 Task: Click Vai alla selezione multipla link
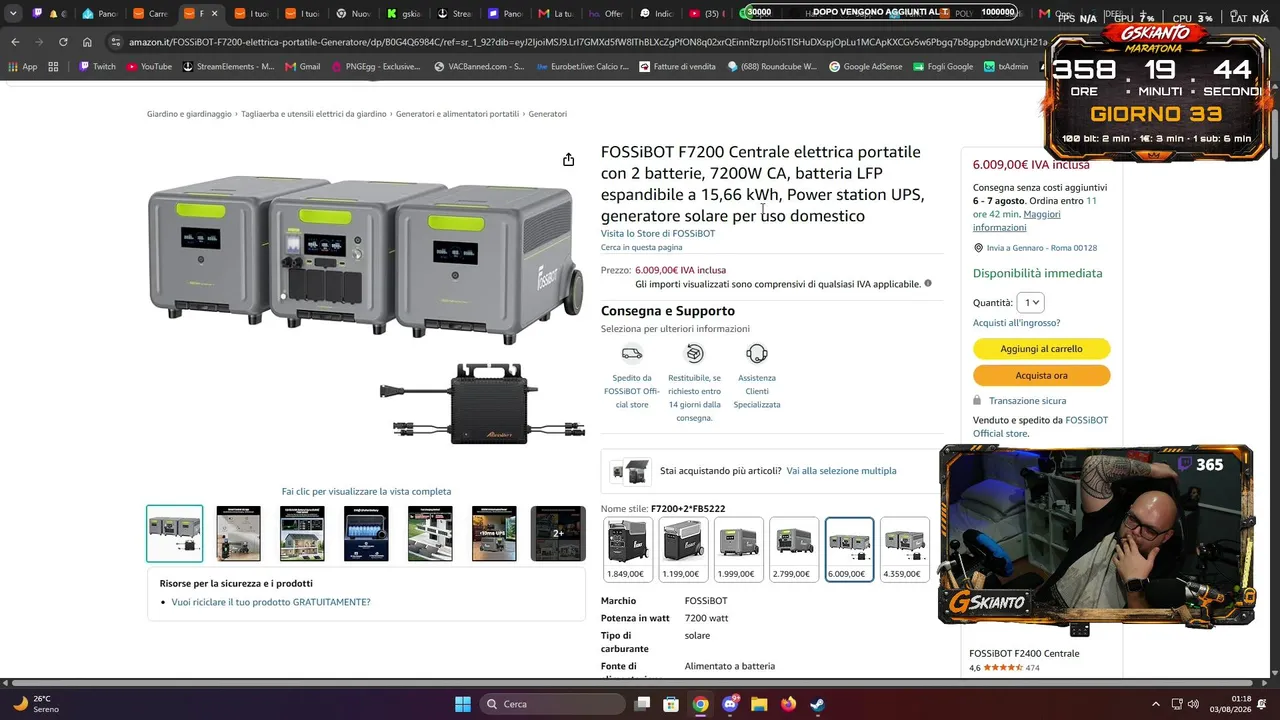(x=841, y=471)
